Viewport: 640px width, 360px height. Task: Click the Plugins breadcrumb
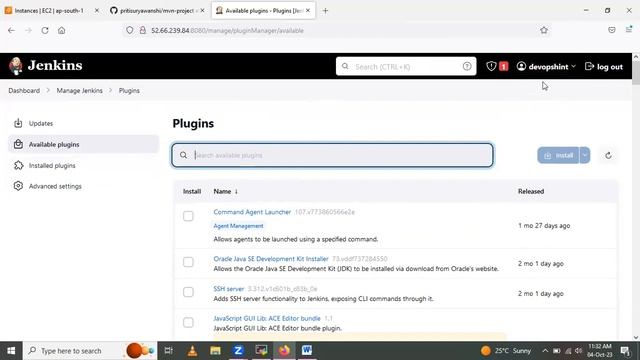[129, 91]
